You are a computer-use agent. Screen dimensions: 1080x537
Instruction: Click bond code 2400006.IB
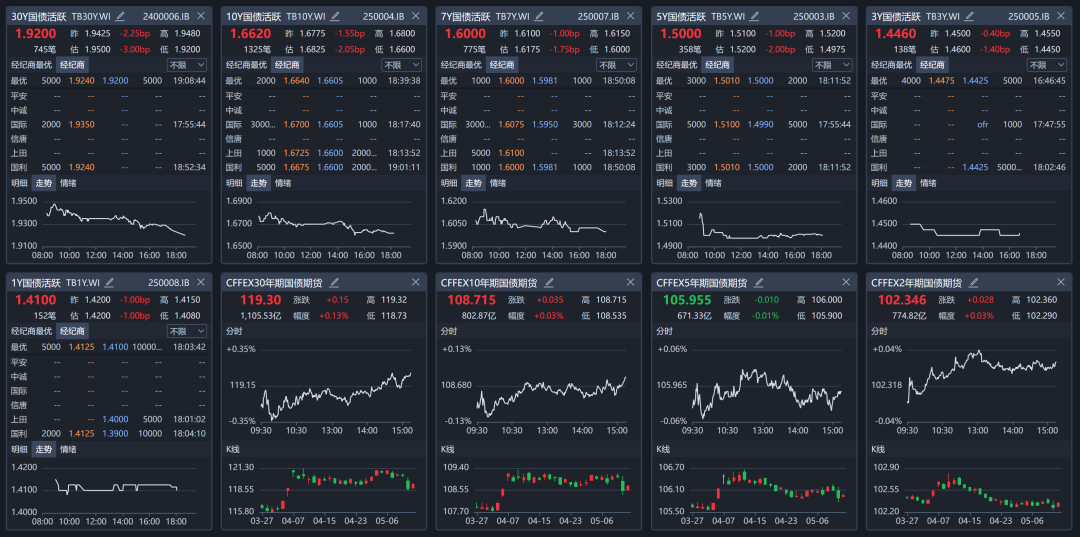166,16
